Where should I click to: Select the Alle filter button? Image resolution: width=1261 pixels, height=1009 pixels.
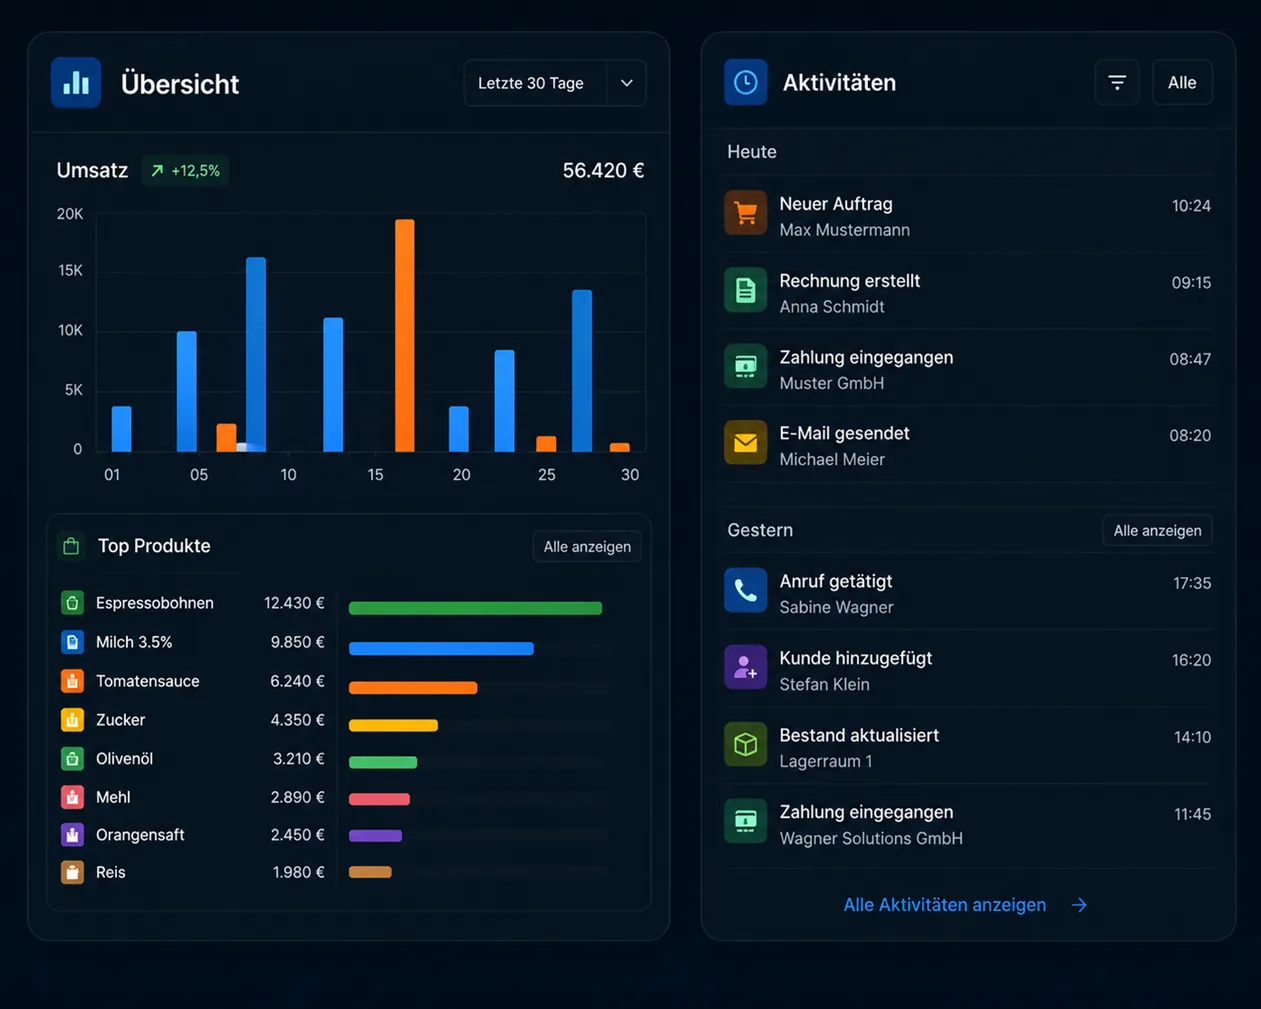pyautogui.click(x=1182, y=82)
